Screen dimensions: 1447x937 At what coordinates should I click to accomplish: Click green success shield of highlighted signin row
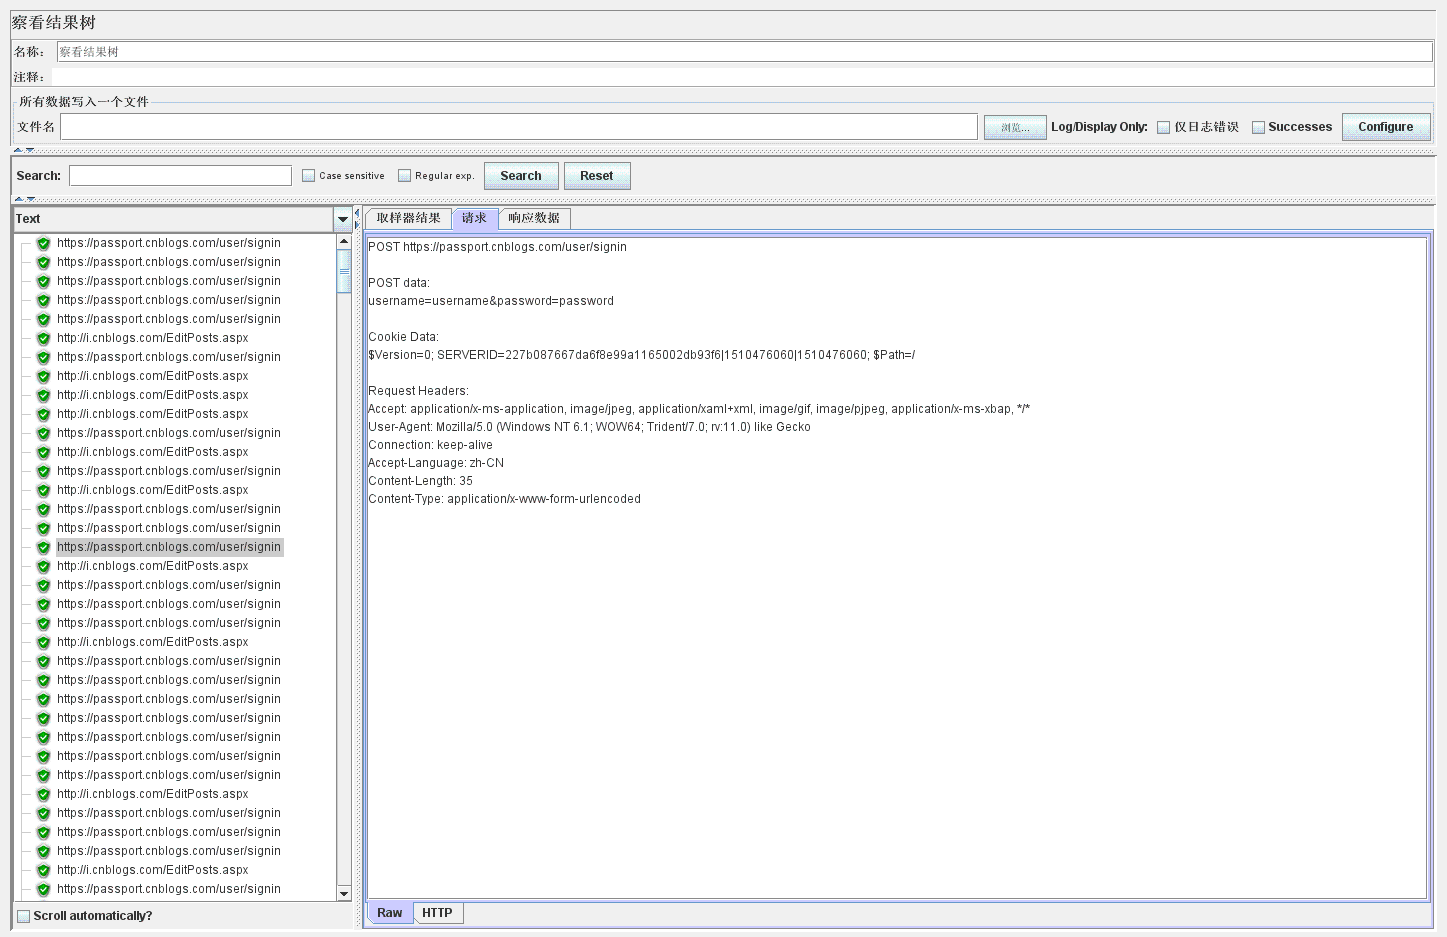43,548
